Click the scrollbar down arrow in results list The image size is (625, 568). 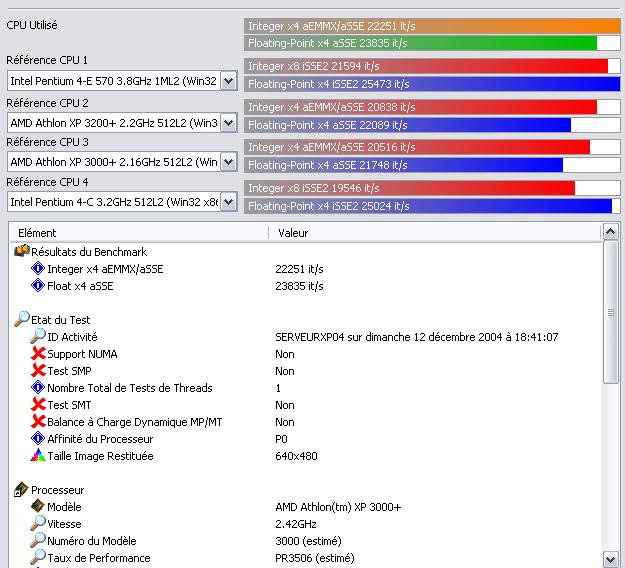click(611, 558)
